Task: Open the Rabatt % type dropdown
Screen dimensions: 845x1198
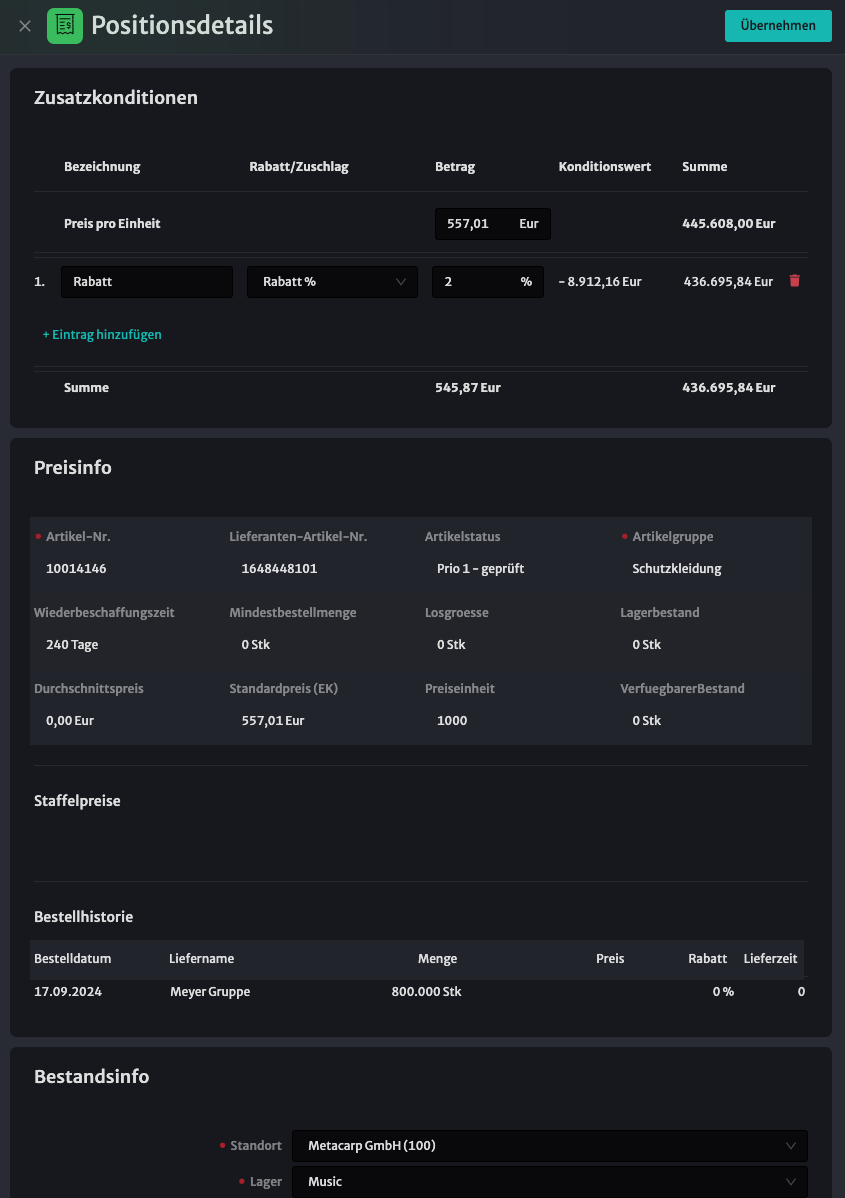Action: (332, 282)
